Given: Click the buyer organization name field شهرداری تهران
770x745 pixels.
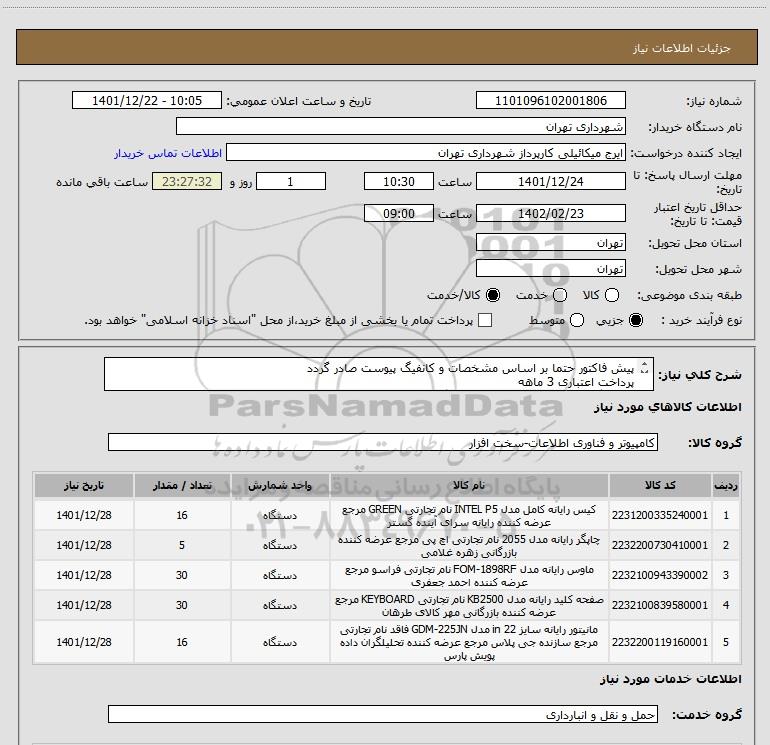Looking at the screenshot, I should 401,126.
